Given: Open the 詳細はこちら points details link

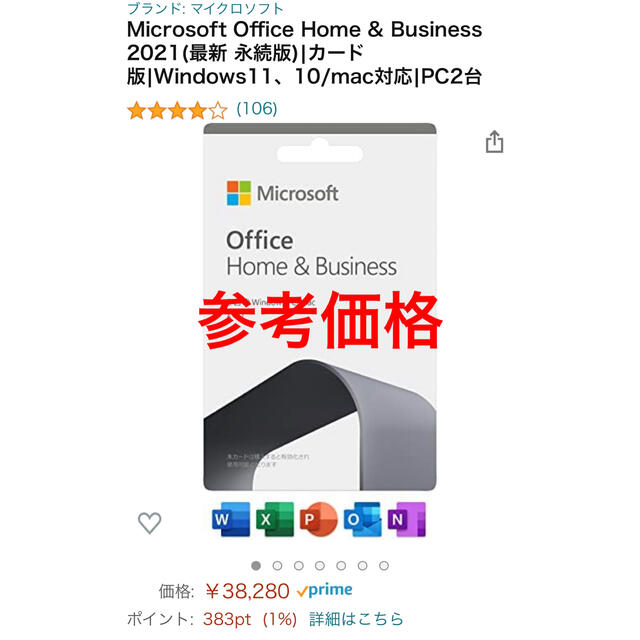Looking at the screenshot, I should (x=356, y=619).
